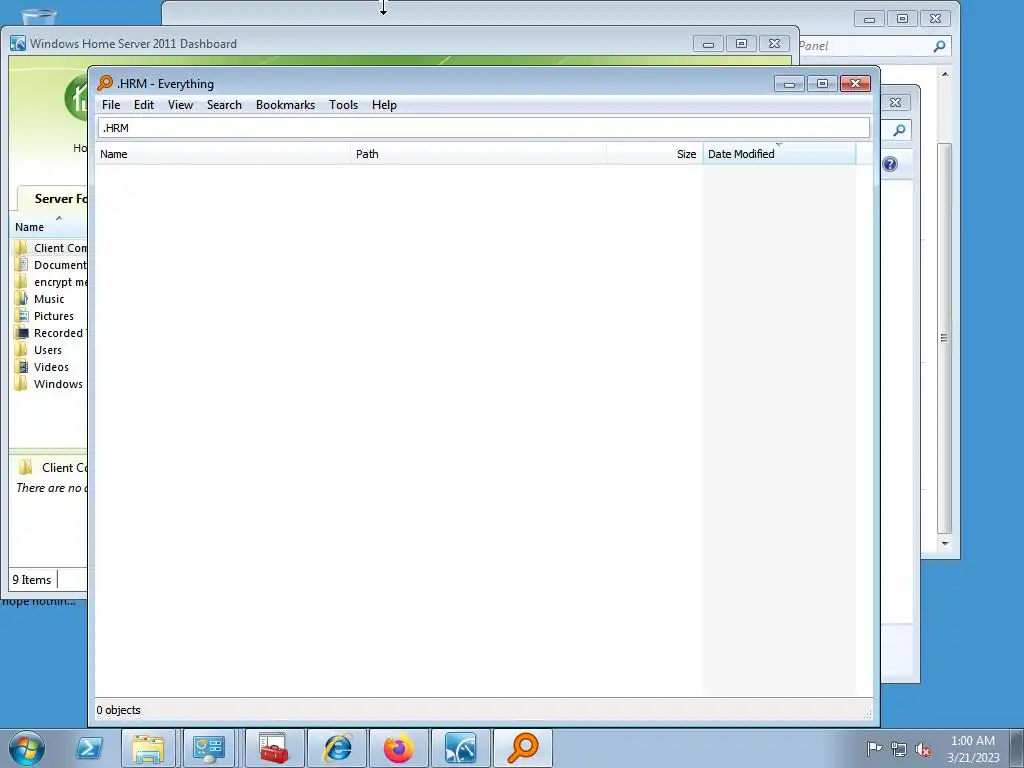Launch PowerShell from the taskbar

point(89,748)
